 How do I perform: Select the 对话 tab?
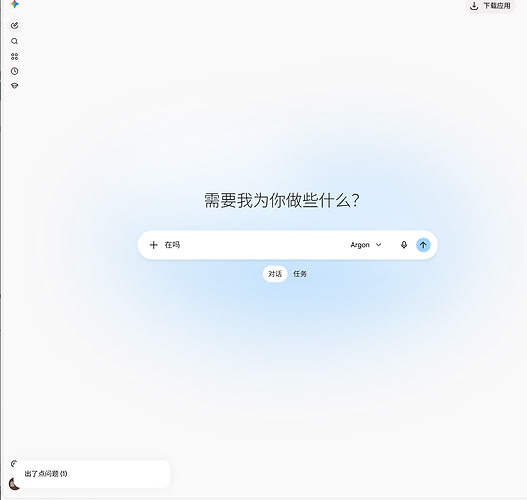275,274
